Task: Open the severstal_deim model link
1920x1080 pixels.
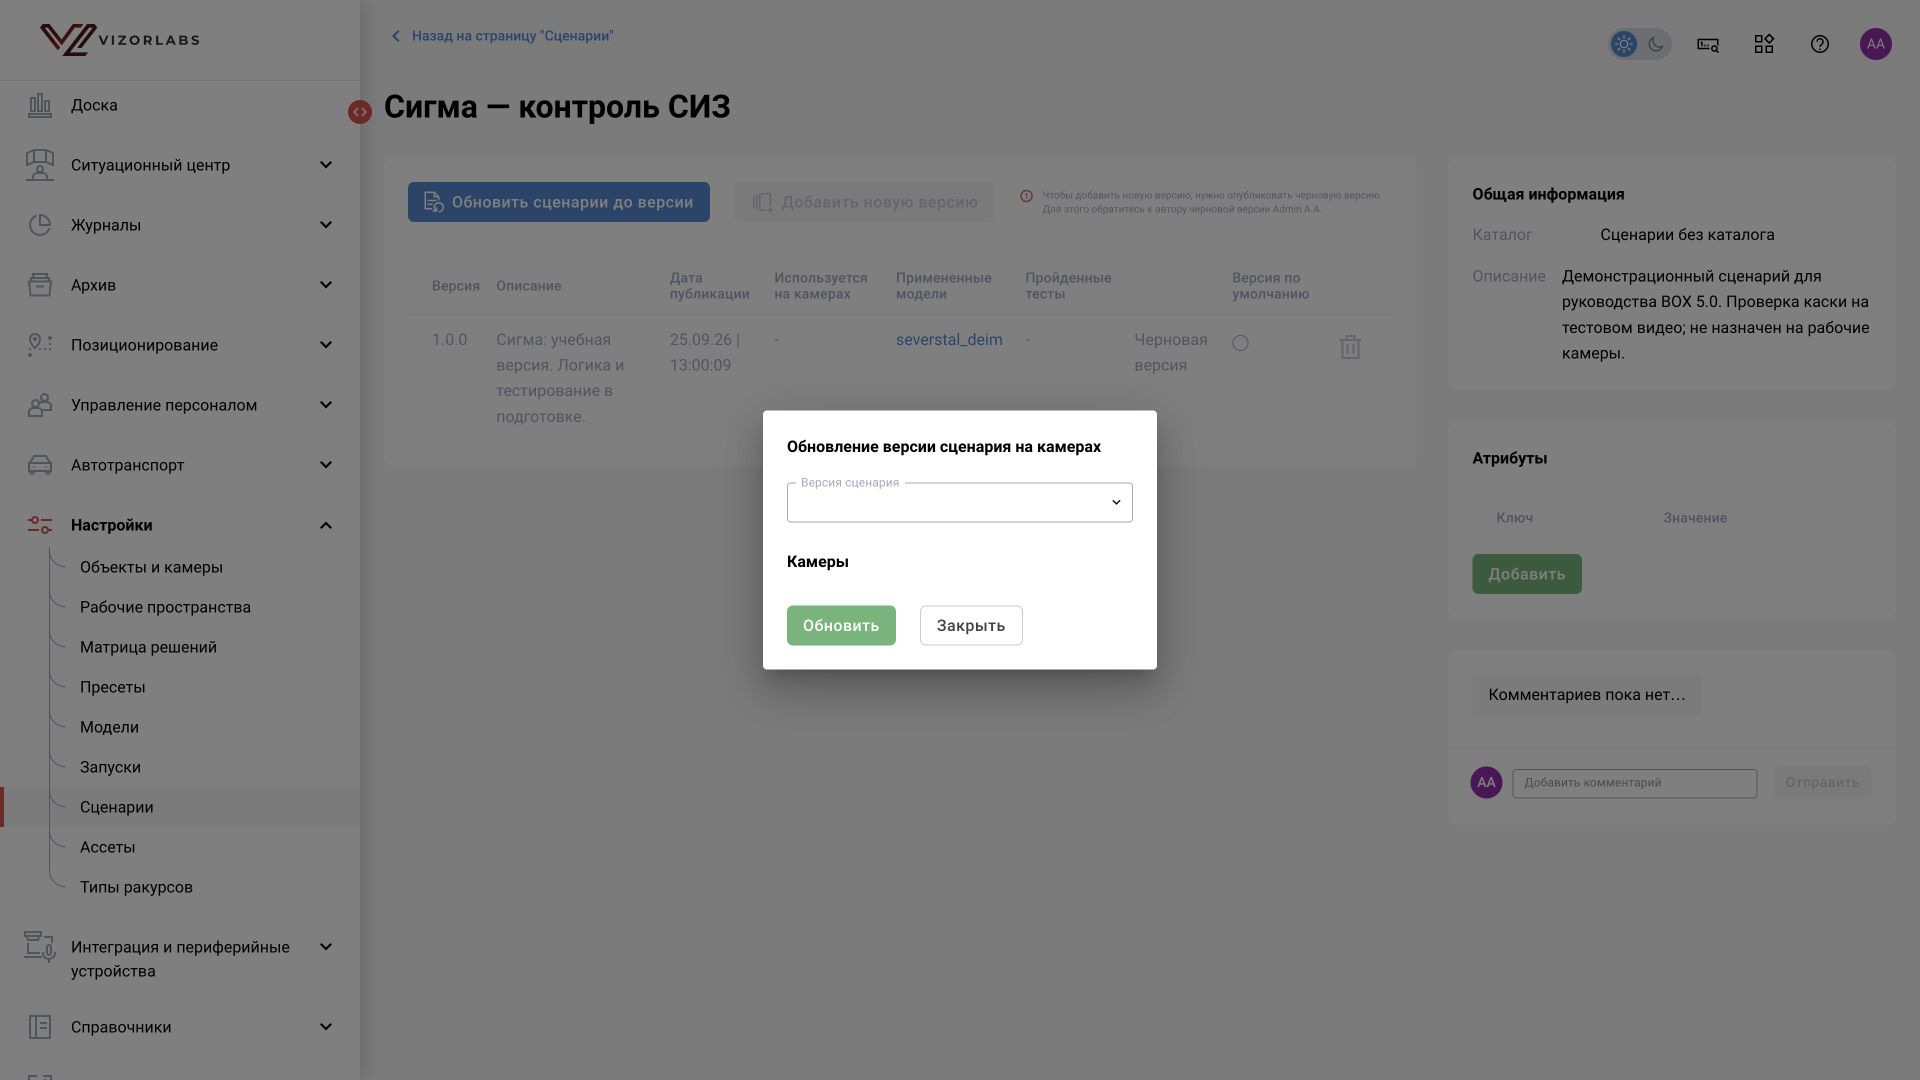Action: coord(949,340)
